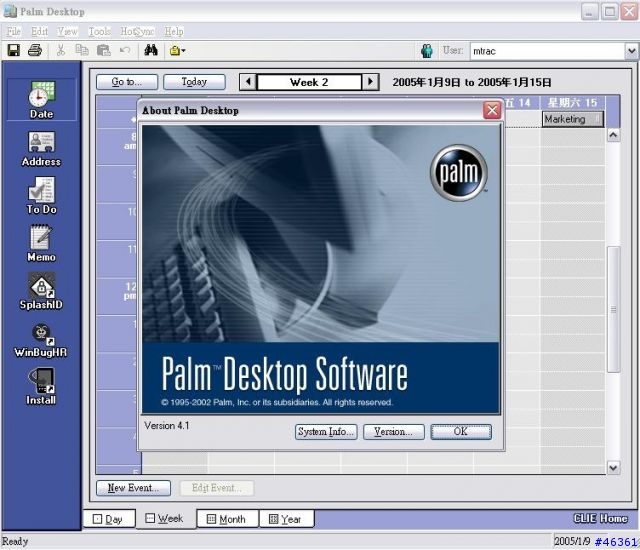Switch to the Day view tab
This screenshot has height=550, width=640.
[x=109, y=519]
